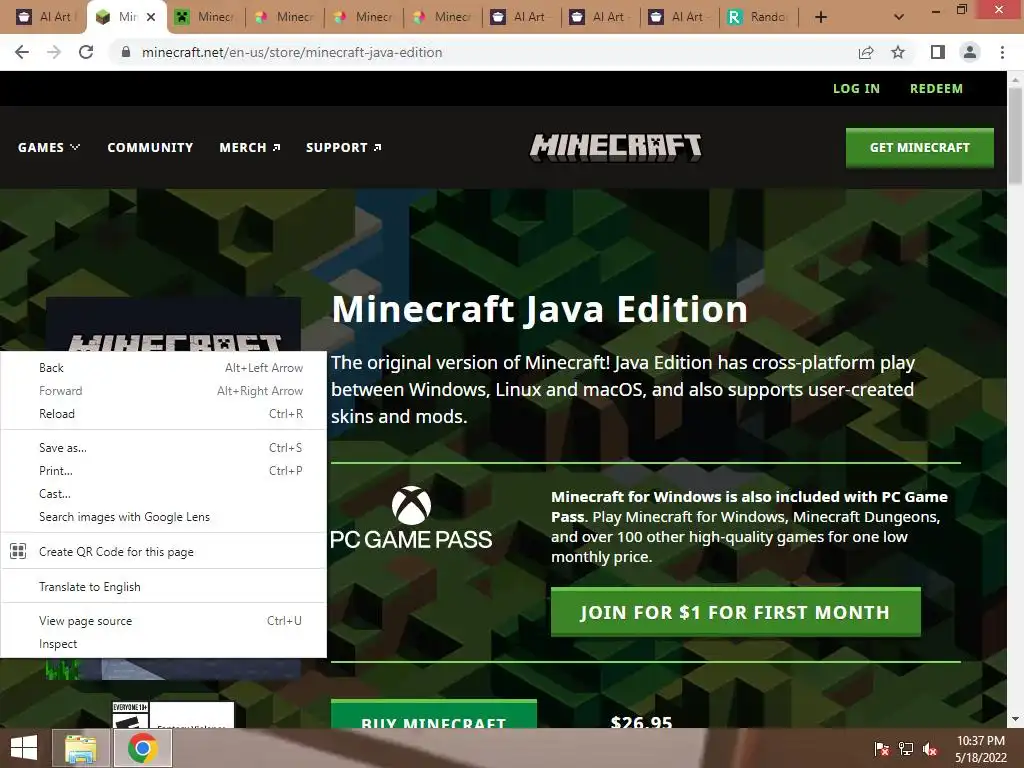Choose Search images with Google Lens

(163, 517)
